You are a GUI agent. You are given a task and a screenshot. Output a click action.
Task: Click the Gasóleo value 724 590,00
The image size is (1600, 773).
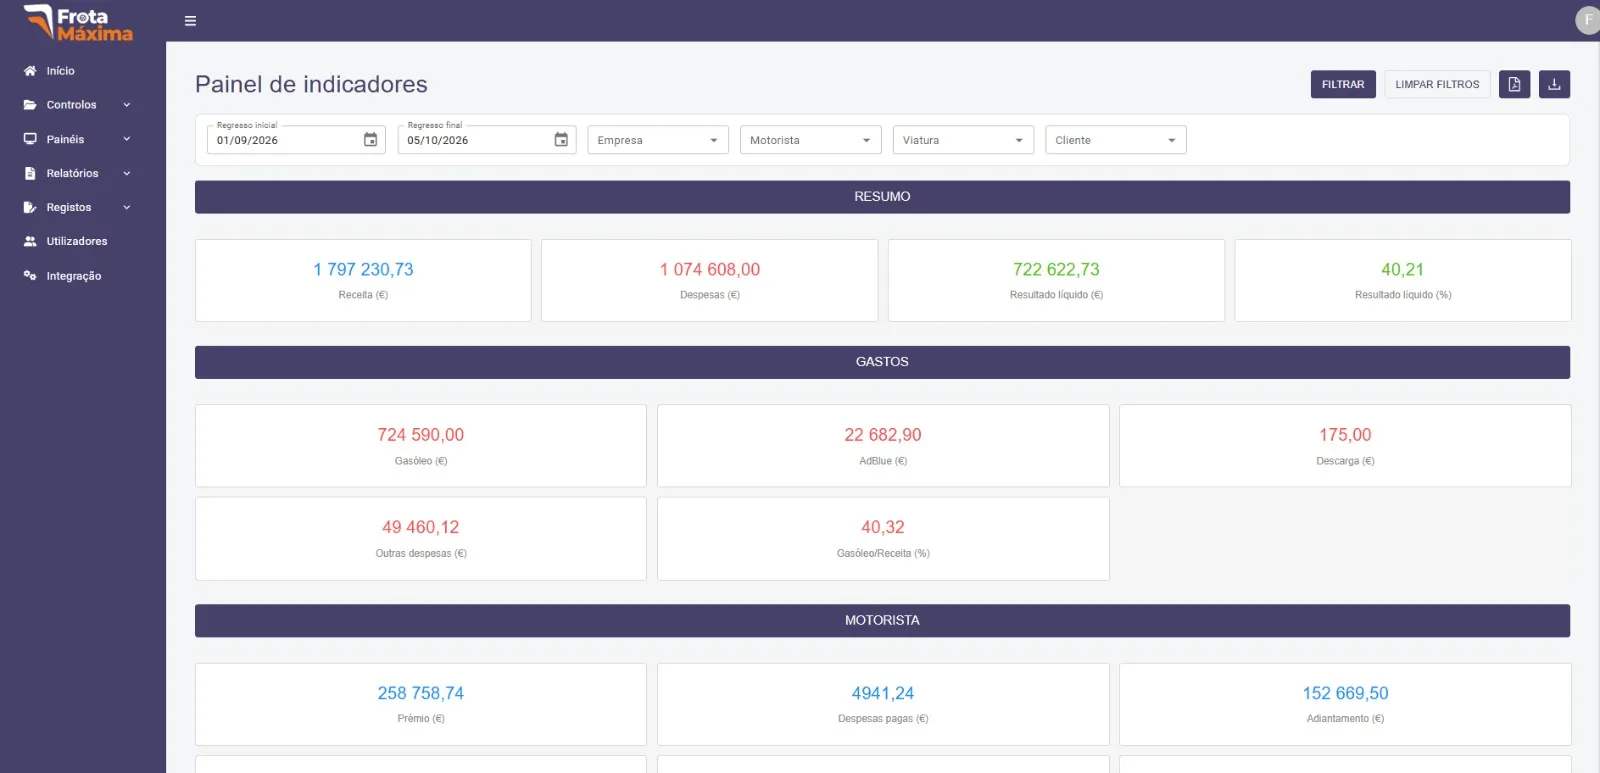pos(421,435)
